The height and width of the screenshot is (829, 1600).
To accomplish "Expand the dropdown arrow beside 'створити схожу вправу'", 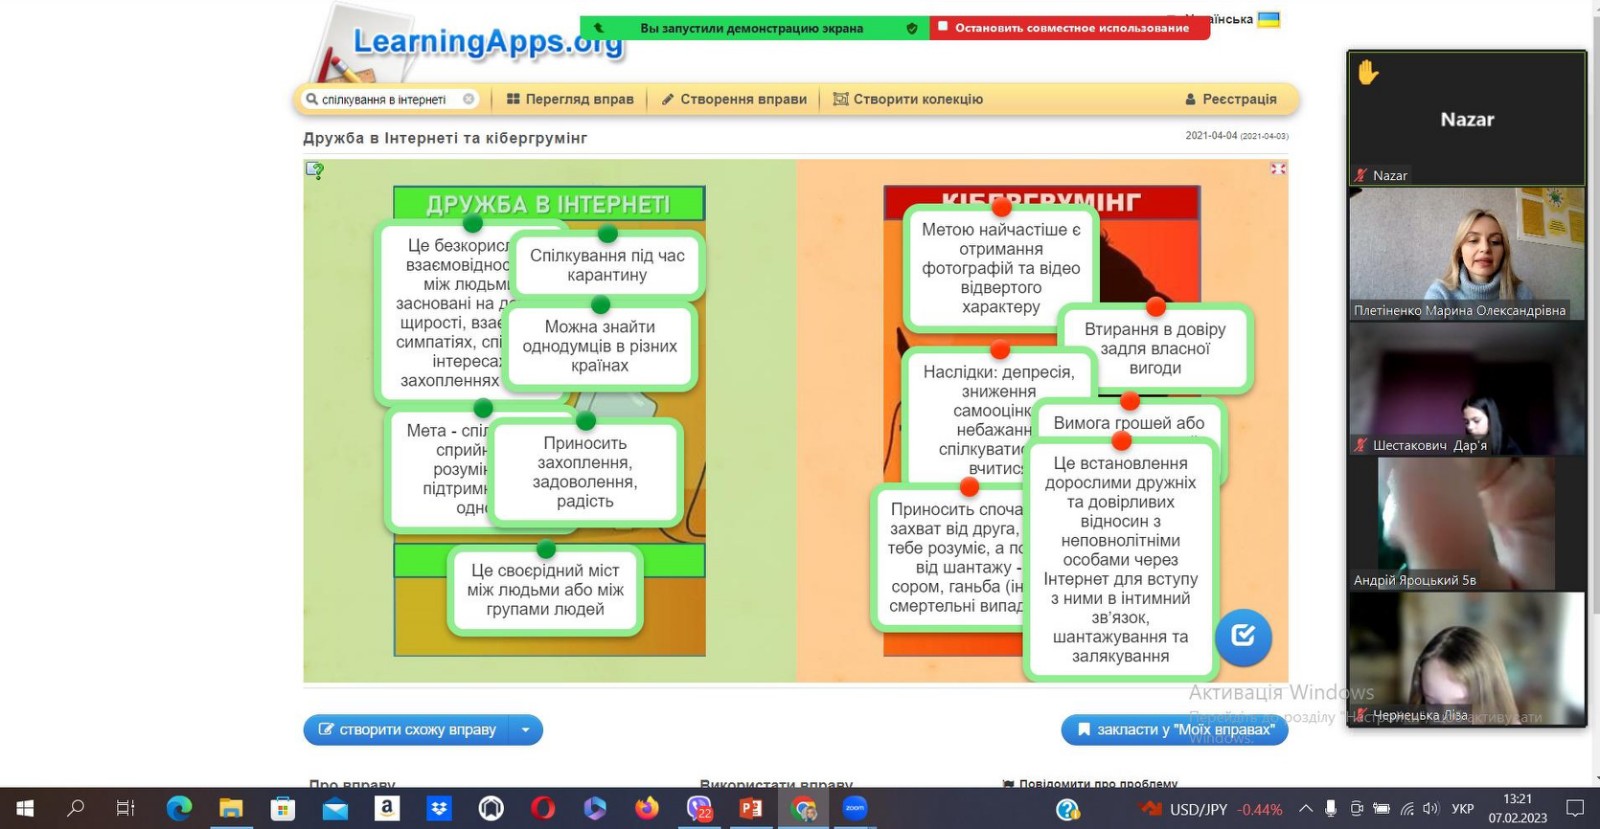I will [525, 730].
